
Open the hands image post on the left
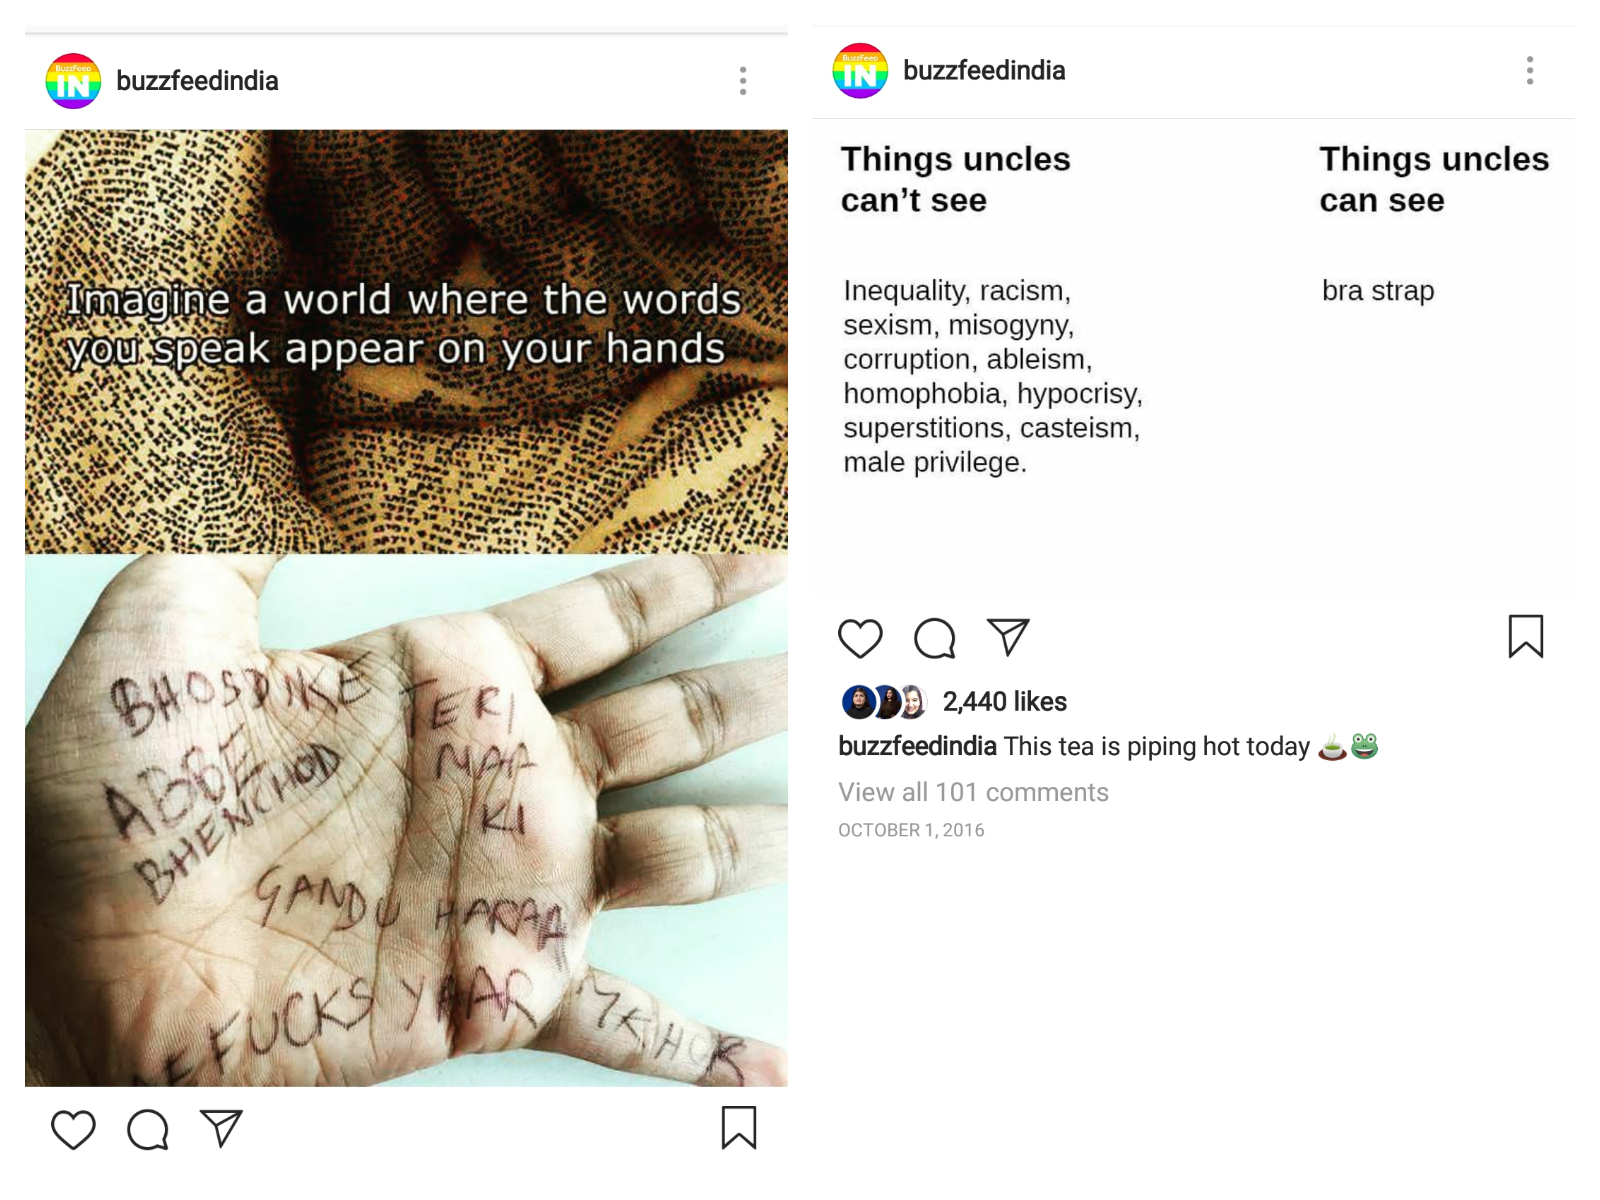pyautogui.click(x=406, y=608)
